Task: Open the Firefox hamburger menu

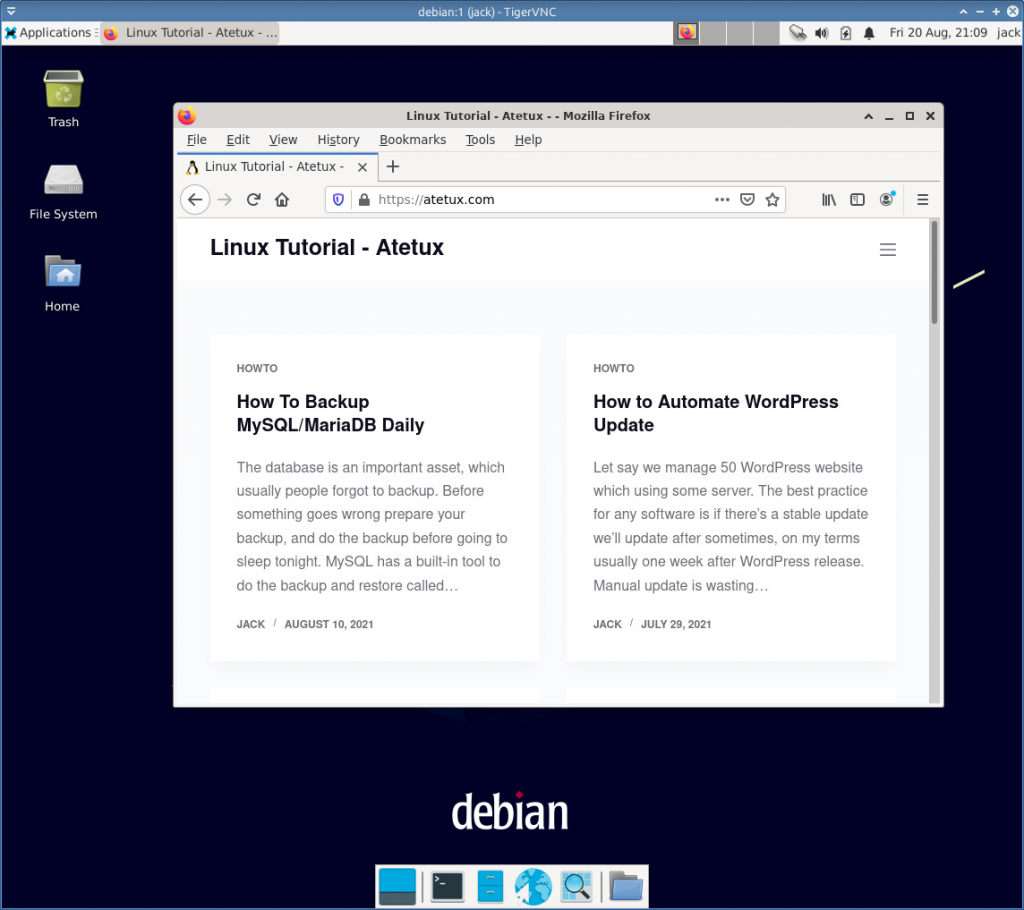Action: [922, 199]
